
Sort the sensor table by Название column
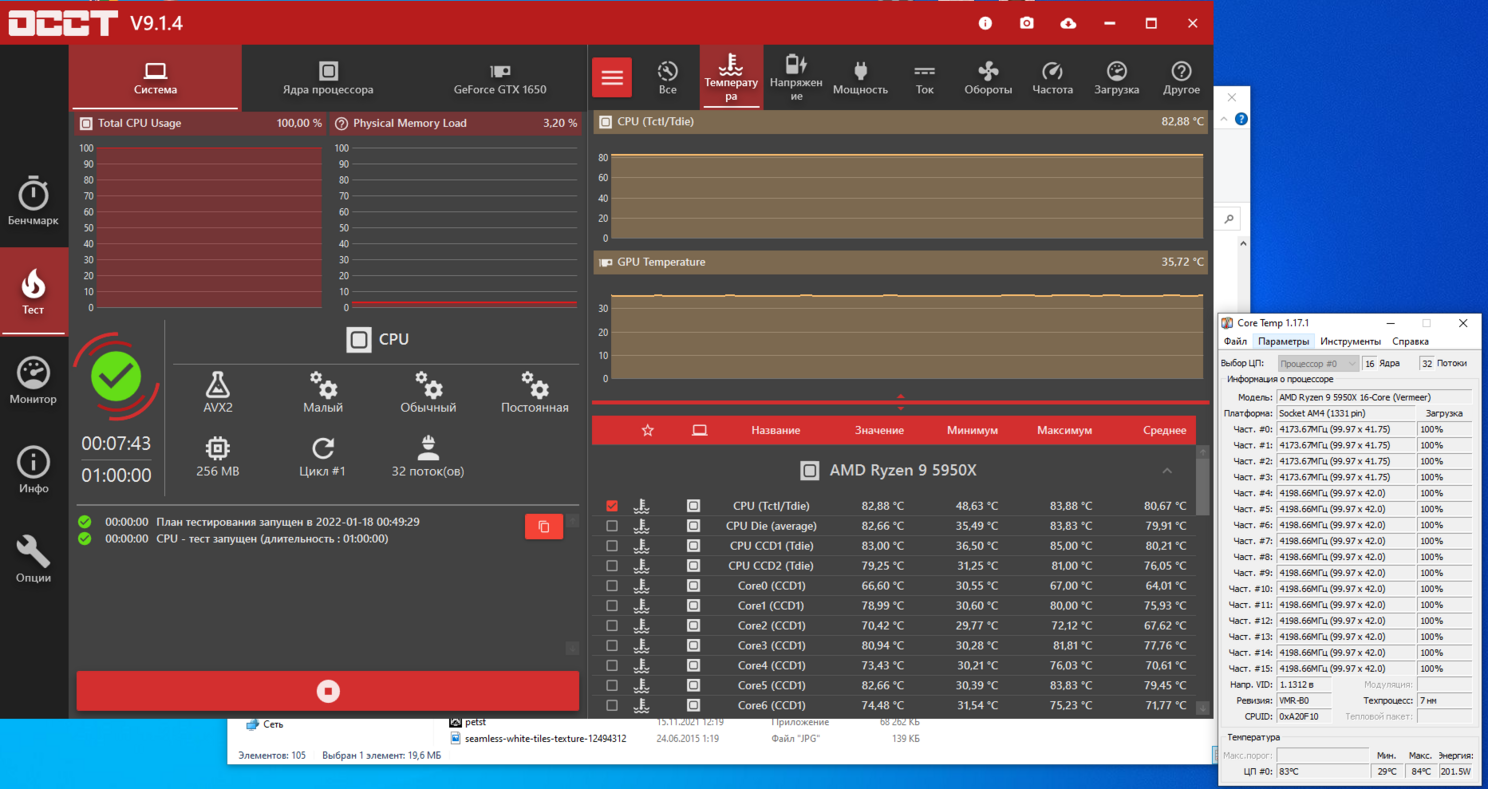[775, 430]
